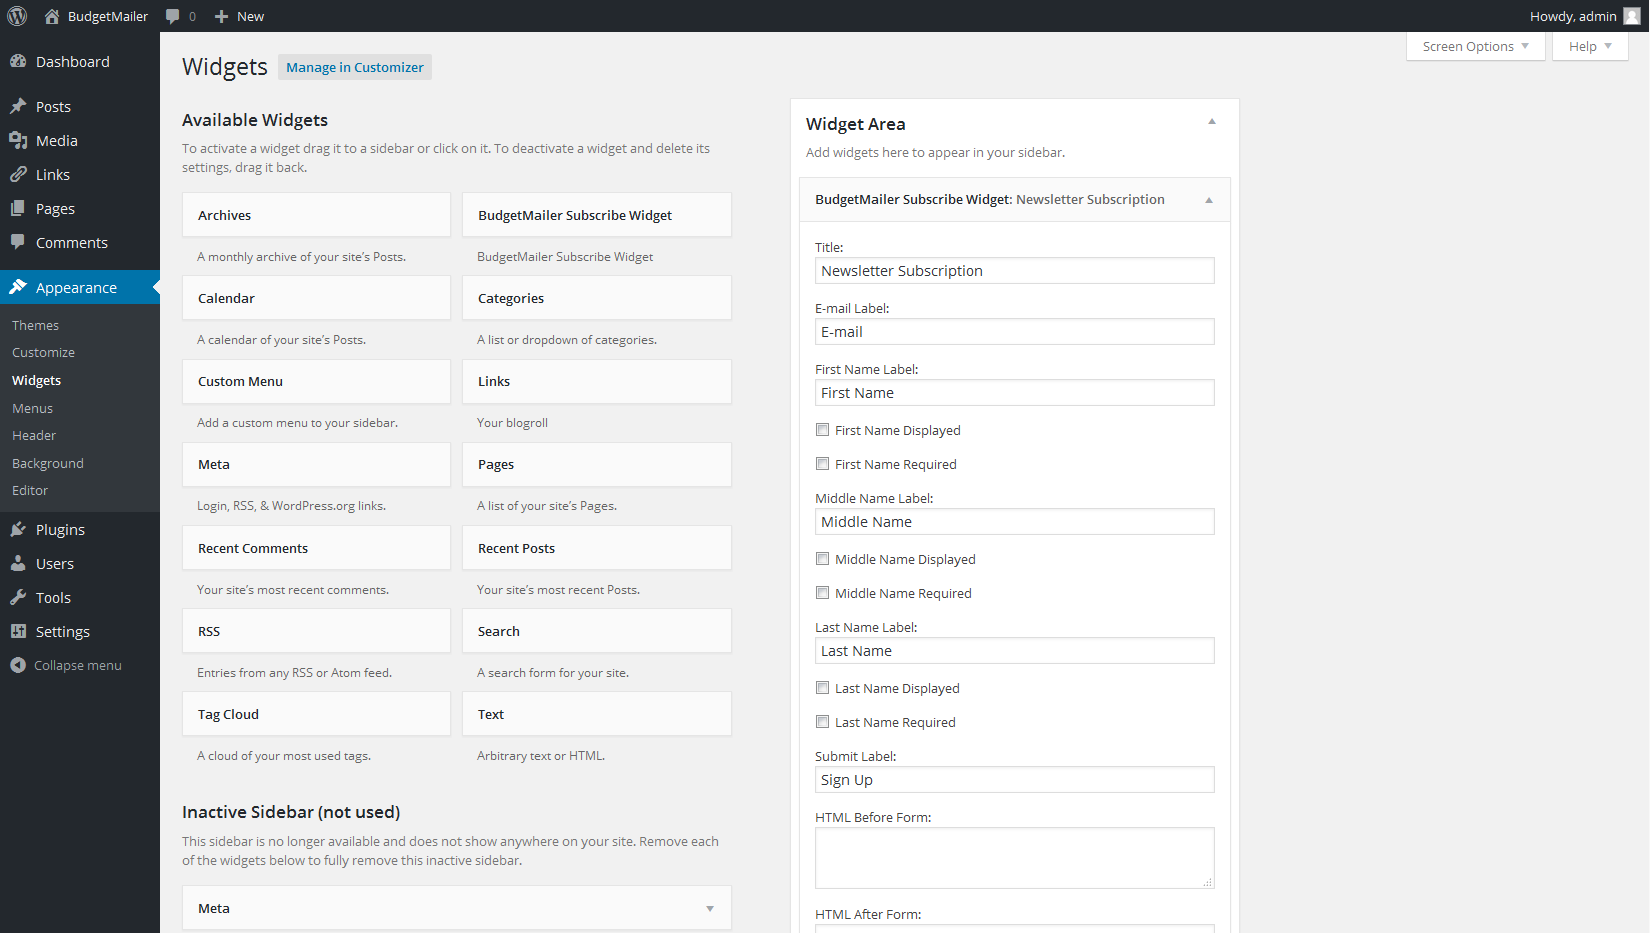Check the Middle Name Required box
The height and width of the screenshot is (933, 1650).
pyautogui.click(x=822, y=593)
